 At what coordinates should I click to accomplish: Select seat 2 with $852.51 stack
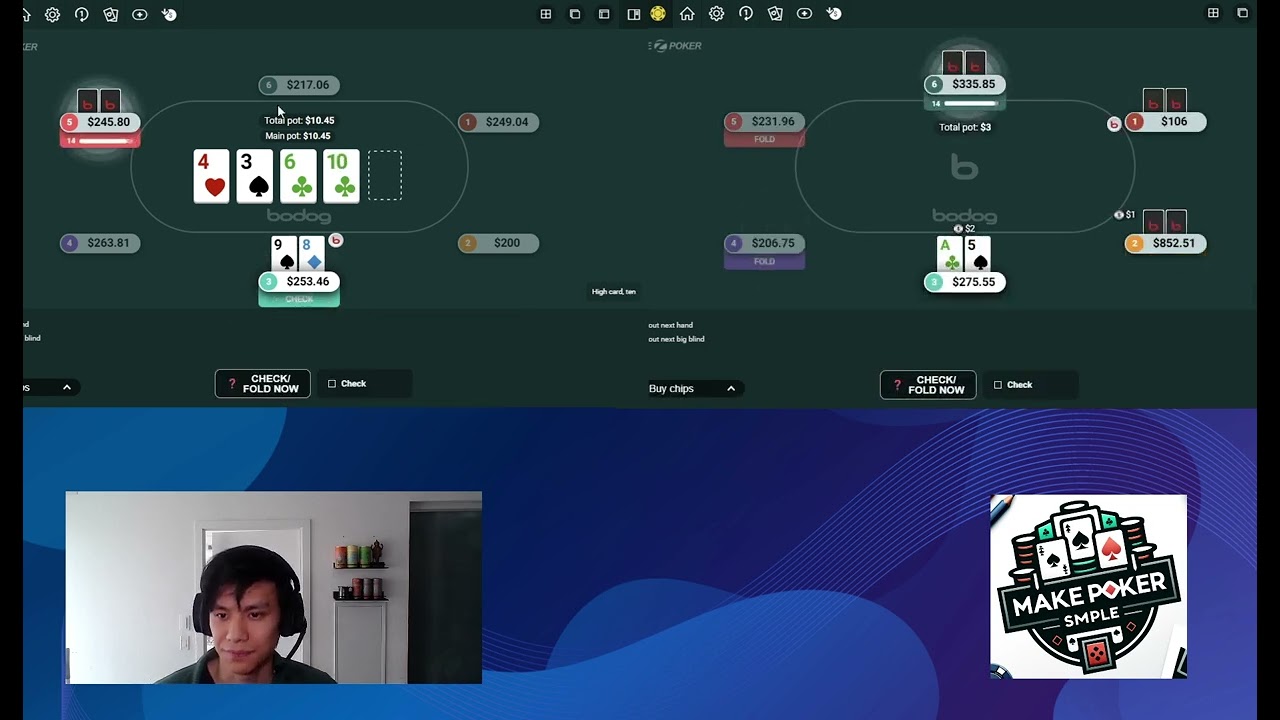pyautogui.click(x=1165, y=243)
